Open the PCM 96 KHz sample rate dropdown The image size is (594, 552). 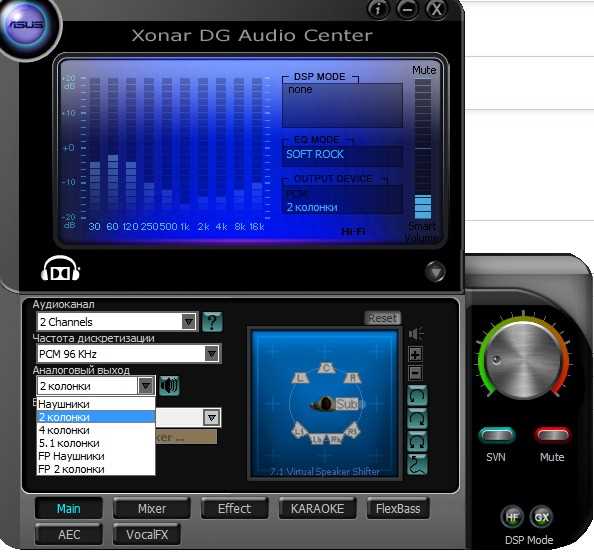(x=128, y=354)
